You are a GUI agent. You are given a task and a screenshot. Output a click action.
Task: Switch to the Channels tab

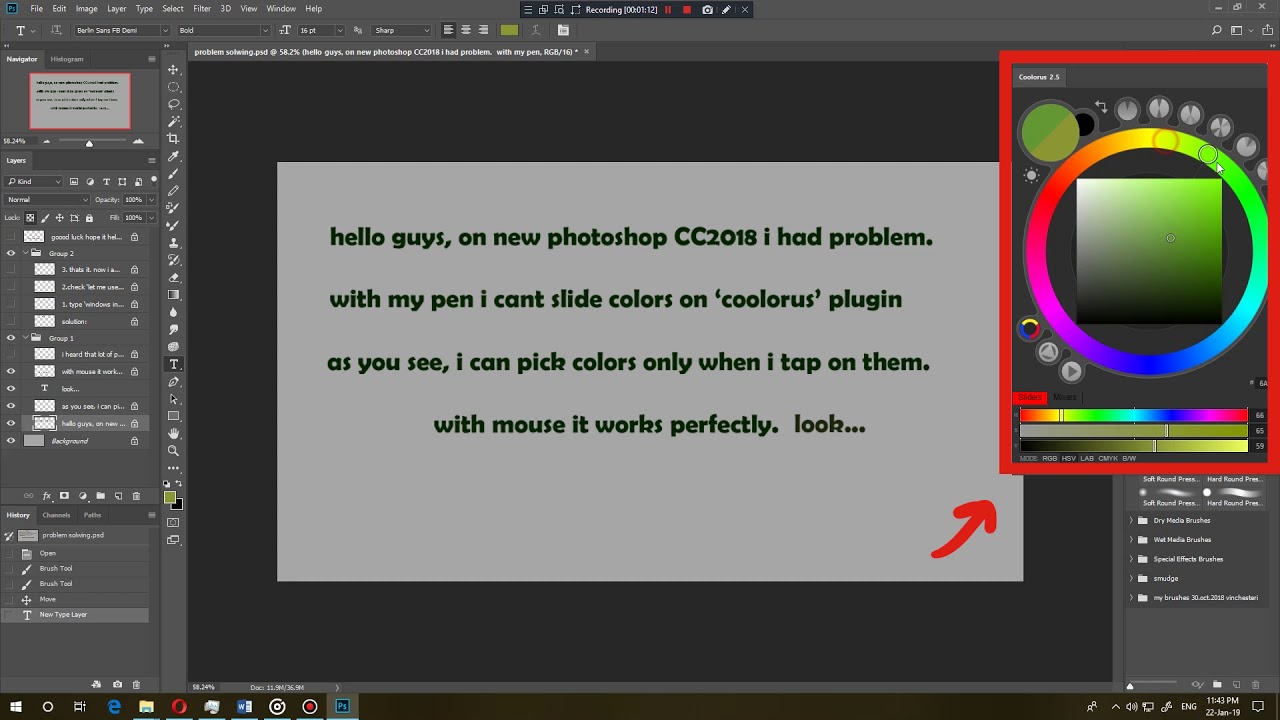(x=56, y=515)
